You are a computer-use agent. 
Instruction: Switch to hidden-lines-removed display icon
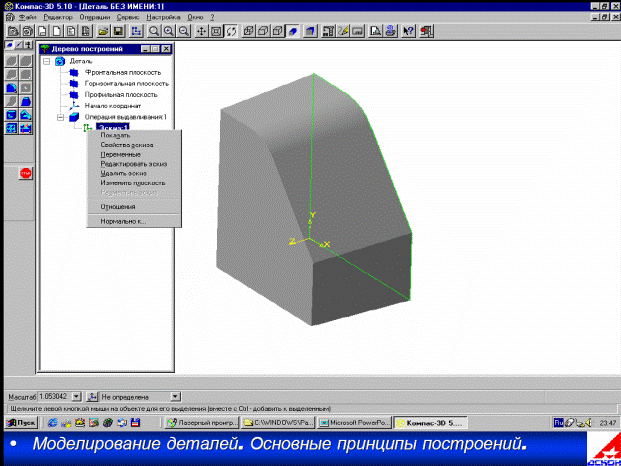(263, 31)
